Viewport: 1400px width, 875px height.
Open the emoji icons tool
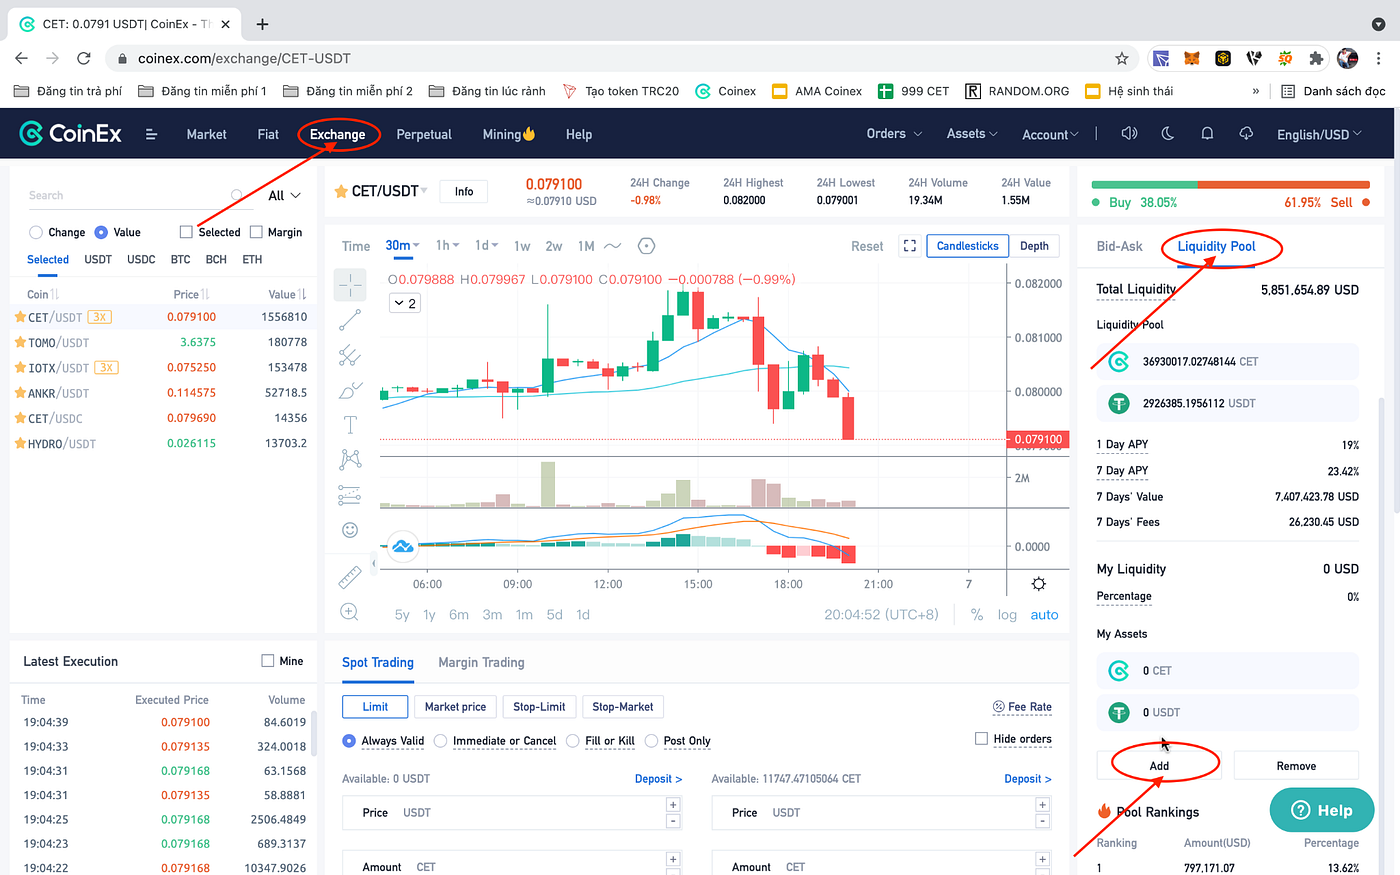[x=350, y=530]
